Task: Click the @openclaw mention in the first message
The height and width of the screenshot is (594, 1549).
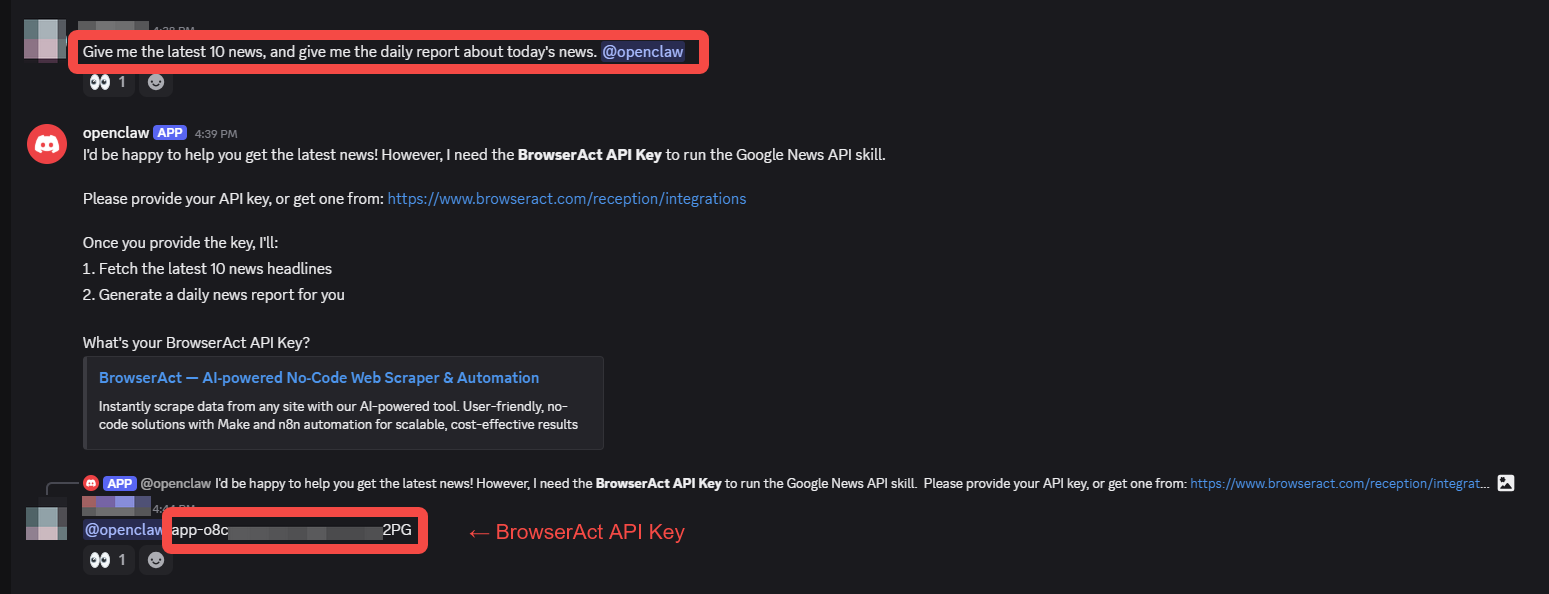Action: (642, 52)
